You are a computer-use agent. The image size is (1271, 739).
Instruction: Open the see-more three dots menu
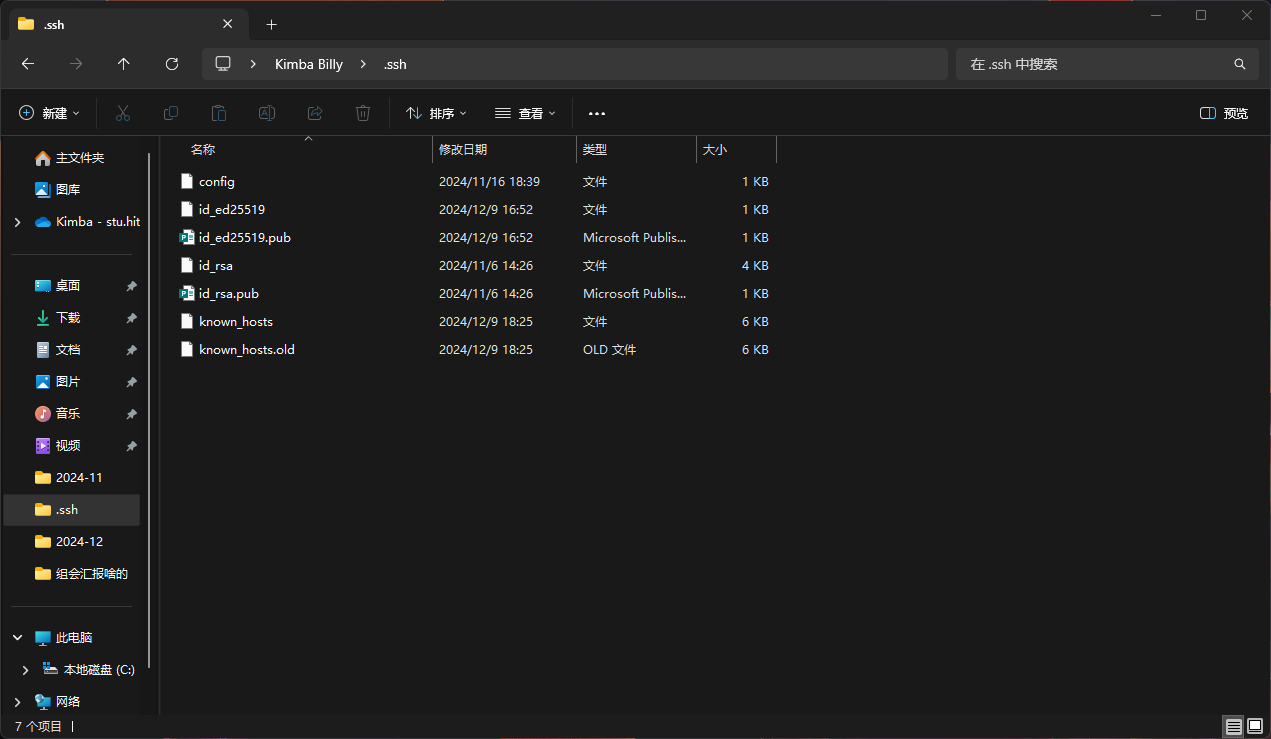(x=597, y=113)
